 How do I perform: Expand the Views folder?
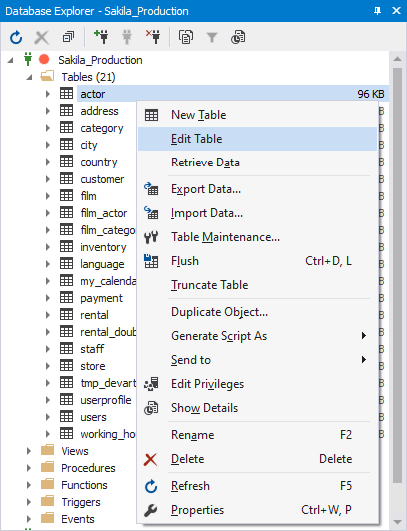click(29, 451)
